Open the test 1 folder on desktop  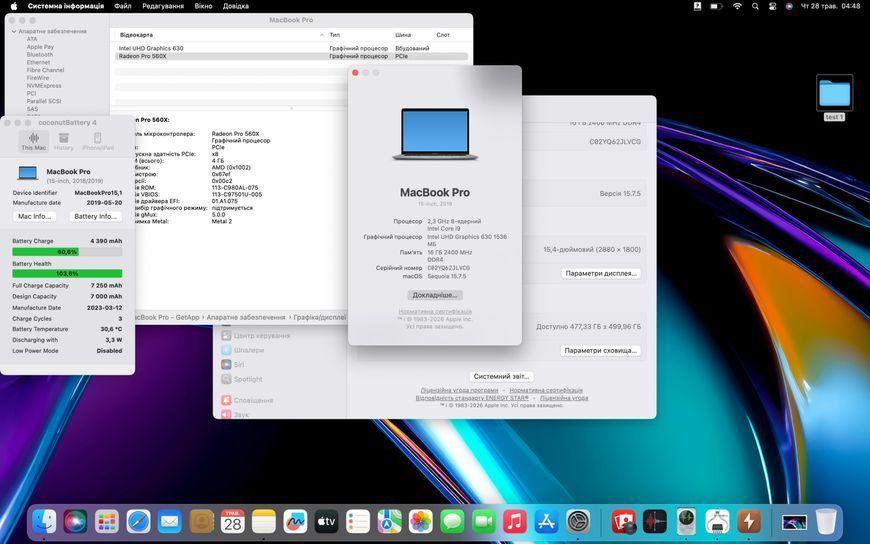click(x=834, y=97)
